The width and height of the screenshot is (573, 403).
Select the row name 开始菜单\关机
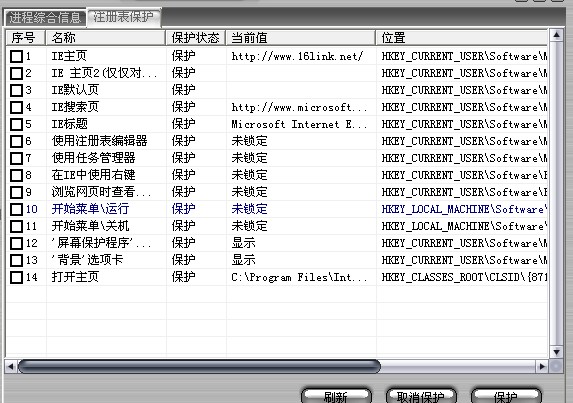click(90, 226)
